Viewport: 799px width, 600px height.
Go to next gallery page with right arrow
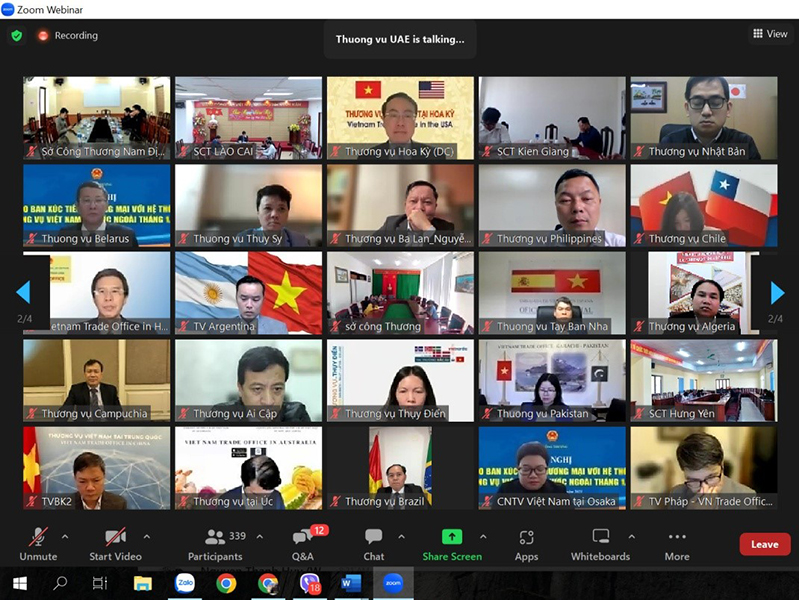(777, 292)
